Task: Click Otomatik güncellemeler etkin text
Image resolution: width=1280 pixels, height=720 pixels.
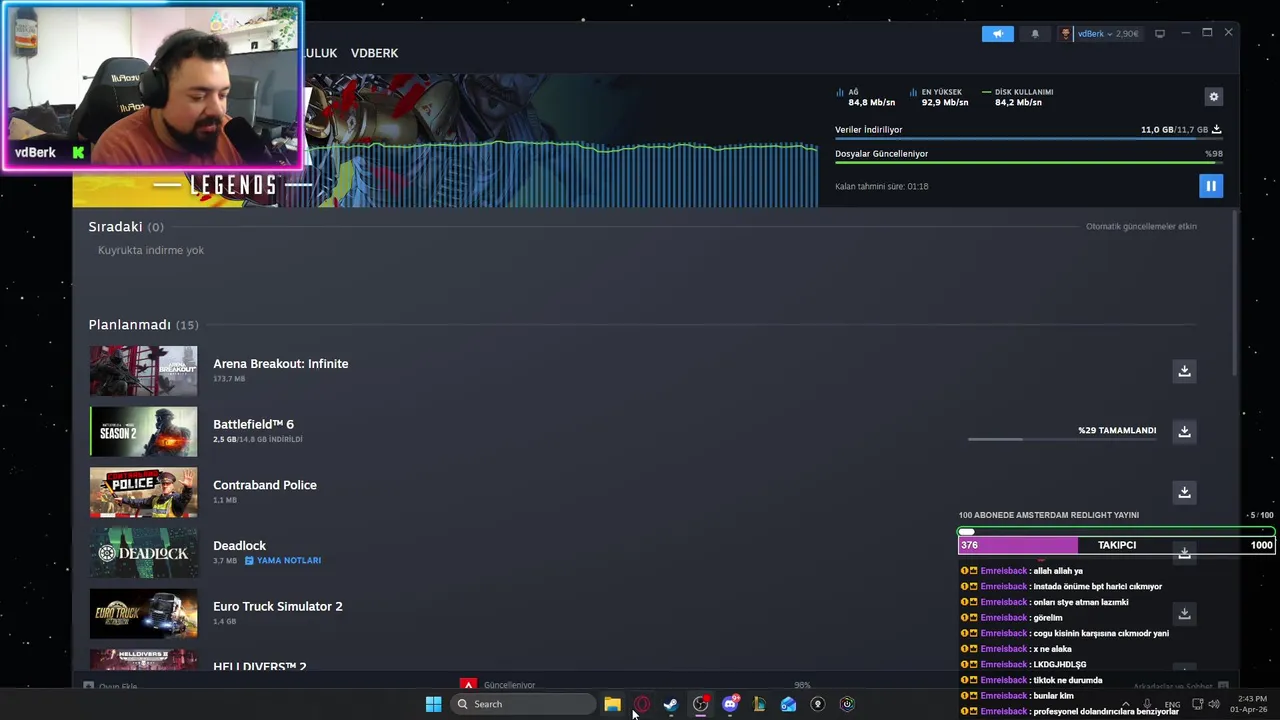Action: point(1141,226)
